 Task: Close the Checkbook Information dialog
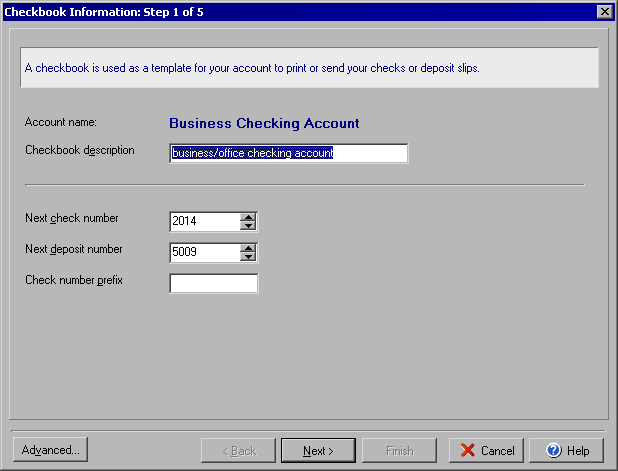coord(605,12)
